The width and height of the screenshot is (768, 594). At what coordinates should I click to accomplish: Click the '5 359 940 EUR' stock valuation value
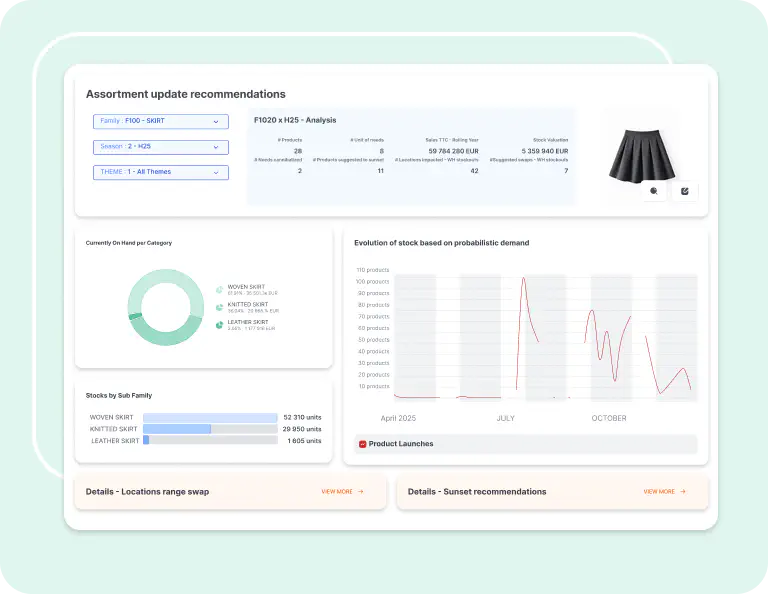[545, 151]
